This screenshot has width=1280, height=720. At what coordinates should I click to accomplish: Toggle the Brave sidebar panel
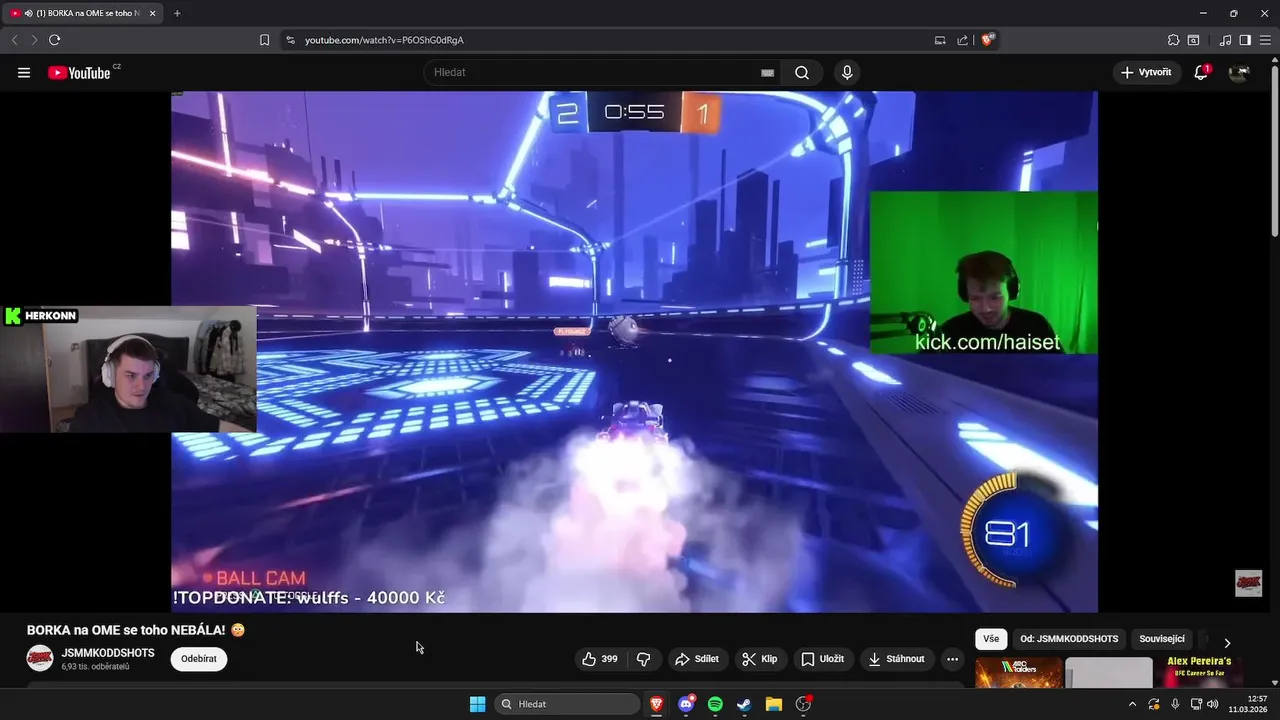(x=1245, y=40)
